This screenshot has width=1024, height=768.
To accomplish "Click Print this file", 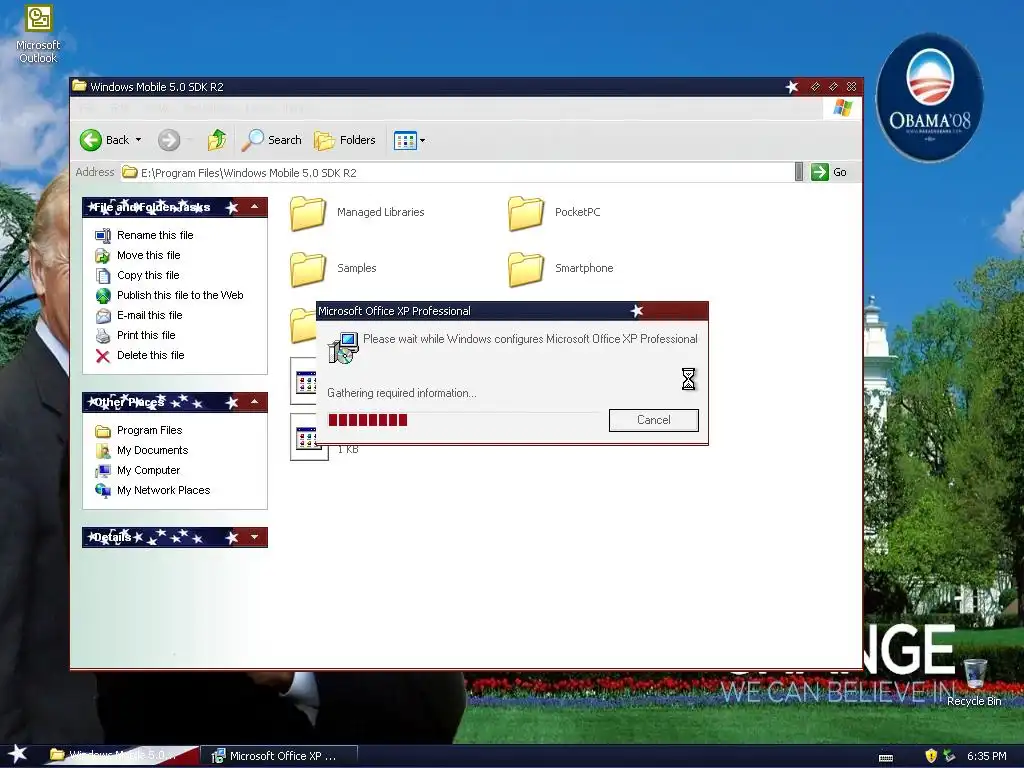I will (x=146, y=335).
